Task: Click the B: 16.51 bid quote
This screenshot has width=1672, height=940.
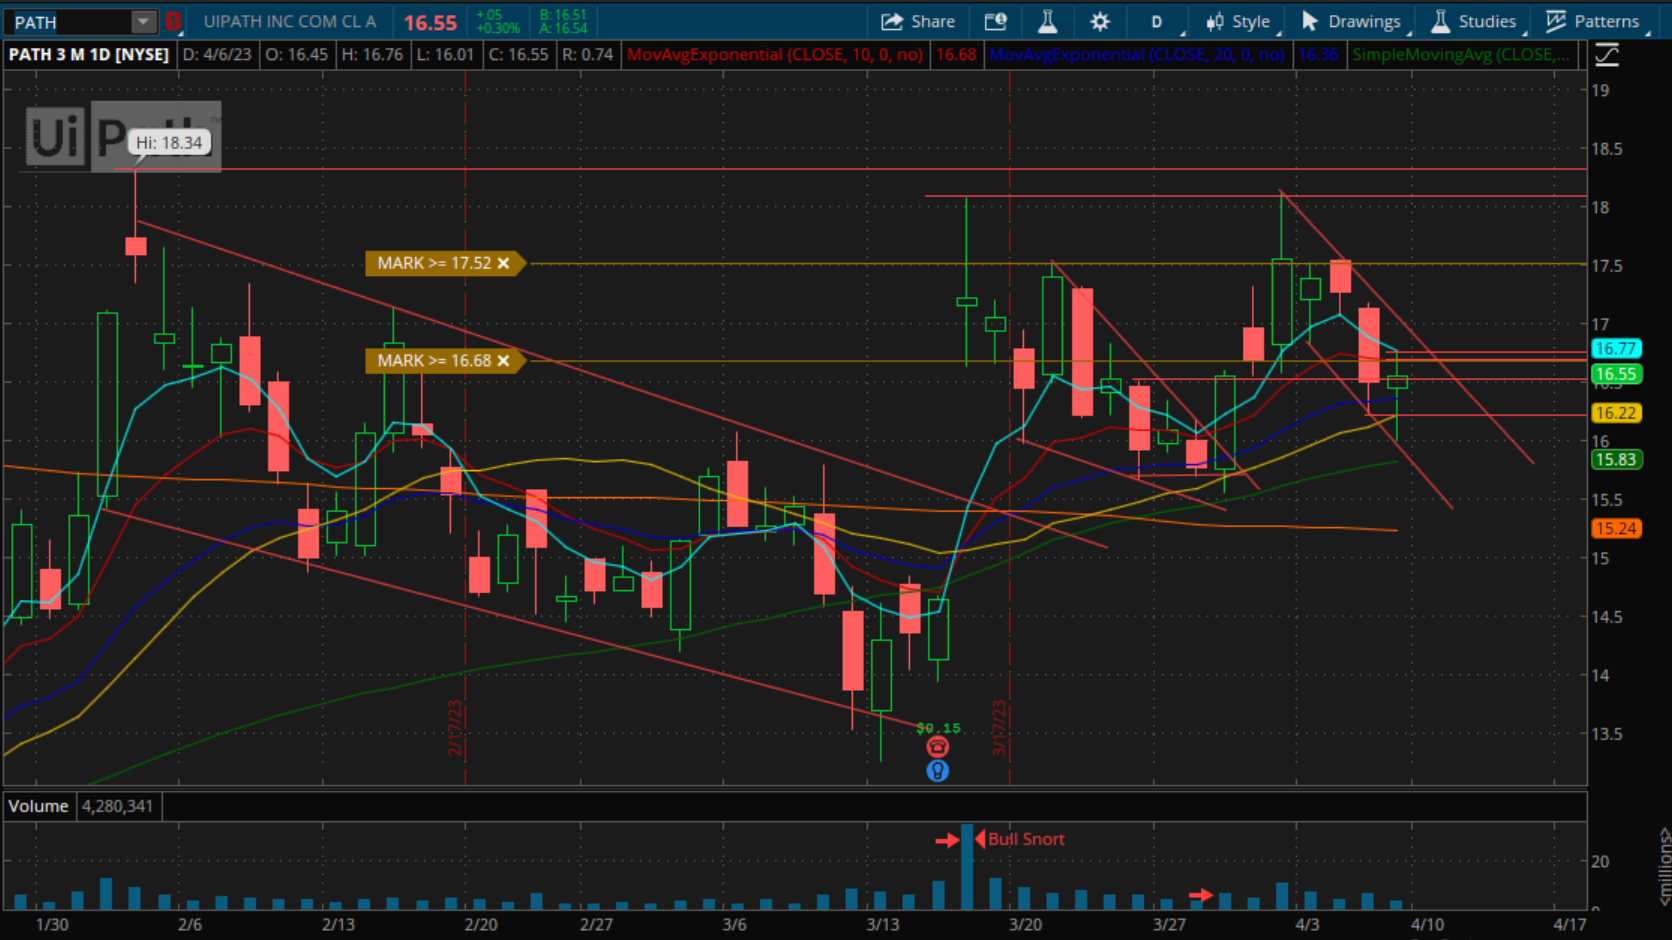Action: tap(563, 14)
